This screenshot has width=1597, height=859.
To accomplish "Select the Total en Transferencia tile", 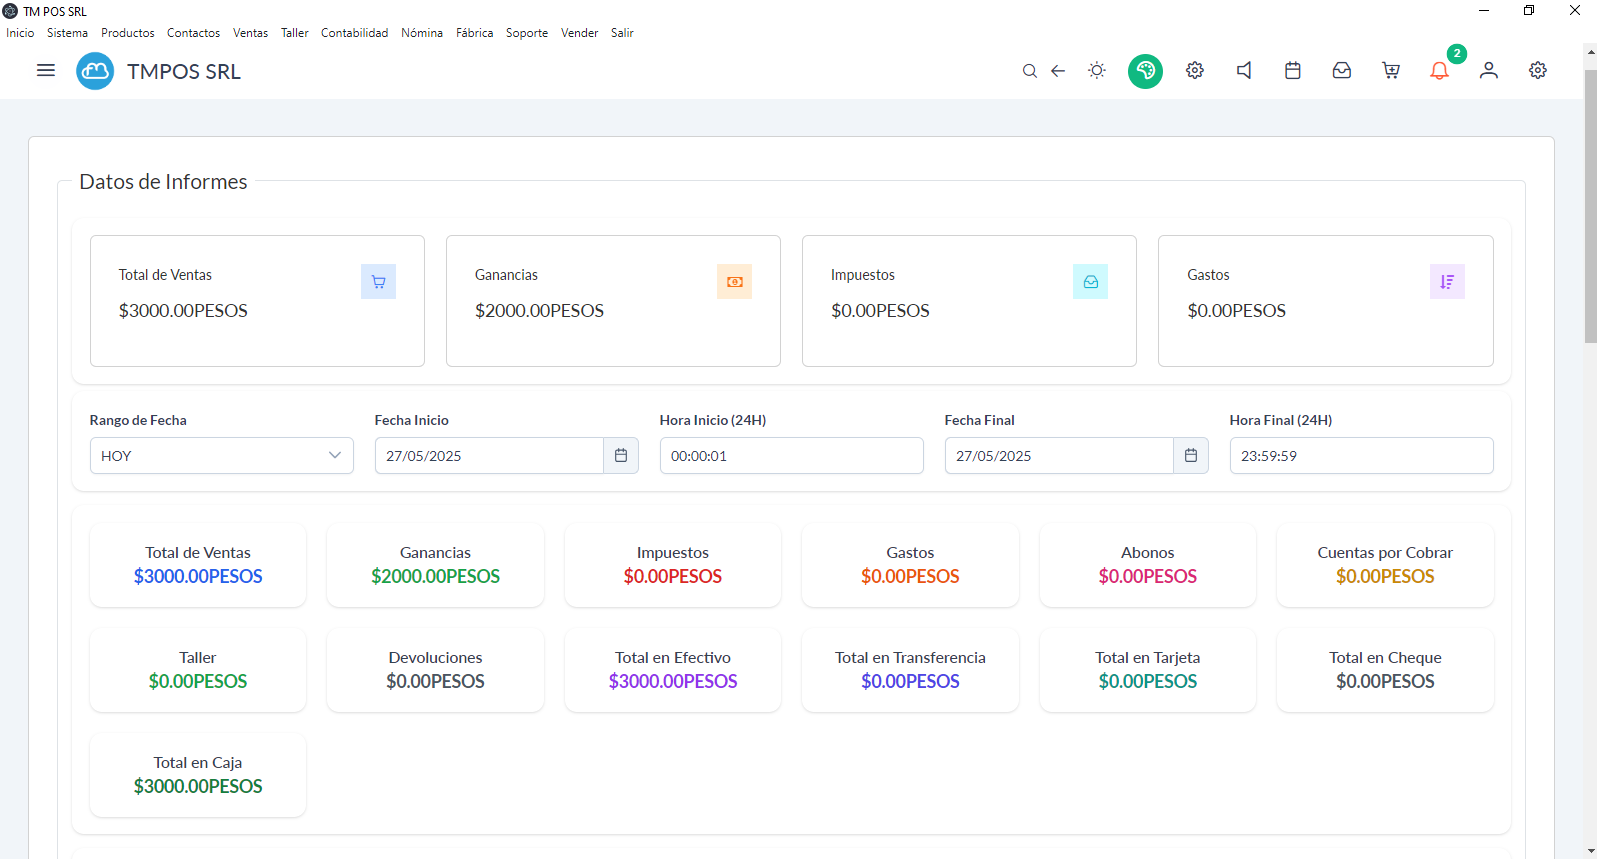I will [x=910, y=670].
